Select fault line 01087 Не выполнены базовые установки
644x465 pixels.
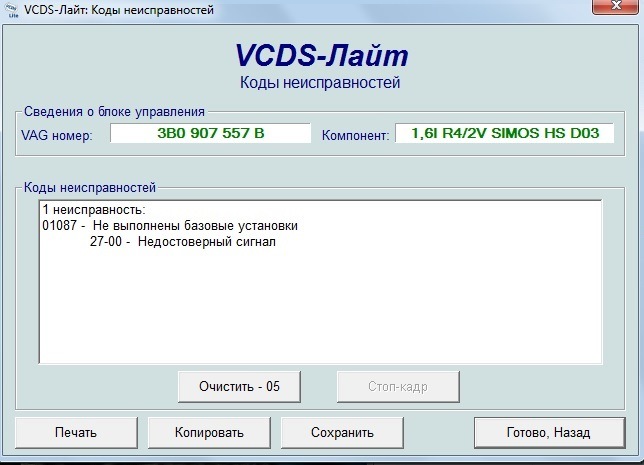[170, 226]
